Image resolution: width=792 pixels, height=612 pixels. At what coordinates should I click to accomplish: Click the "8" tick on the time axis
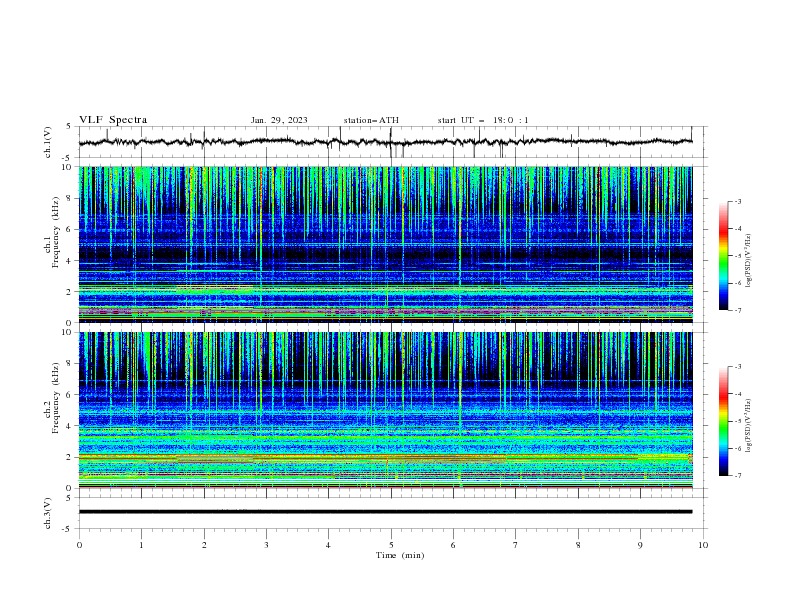578,545
